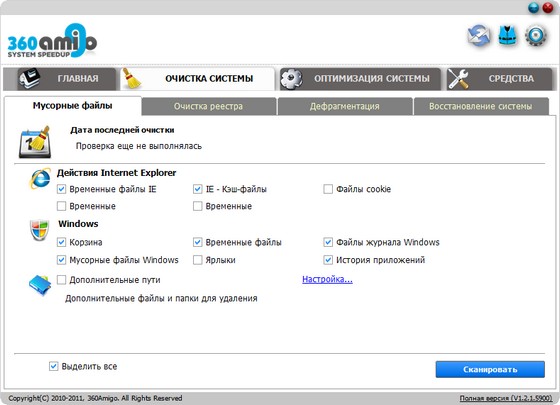Toggle История приложений checkbox

click(328, 260)
